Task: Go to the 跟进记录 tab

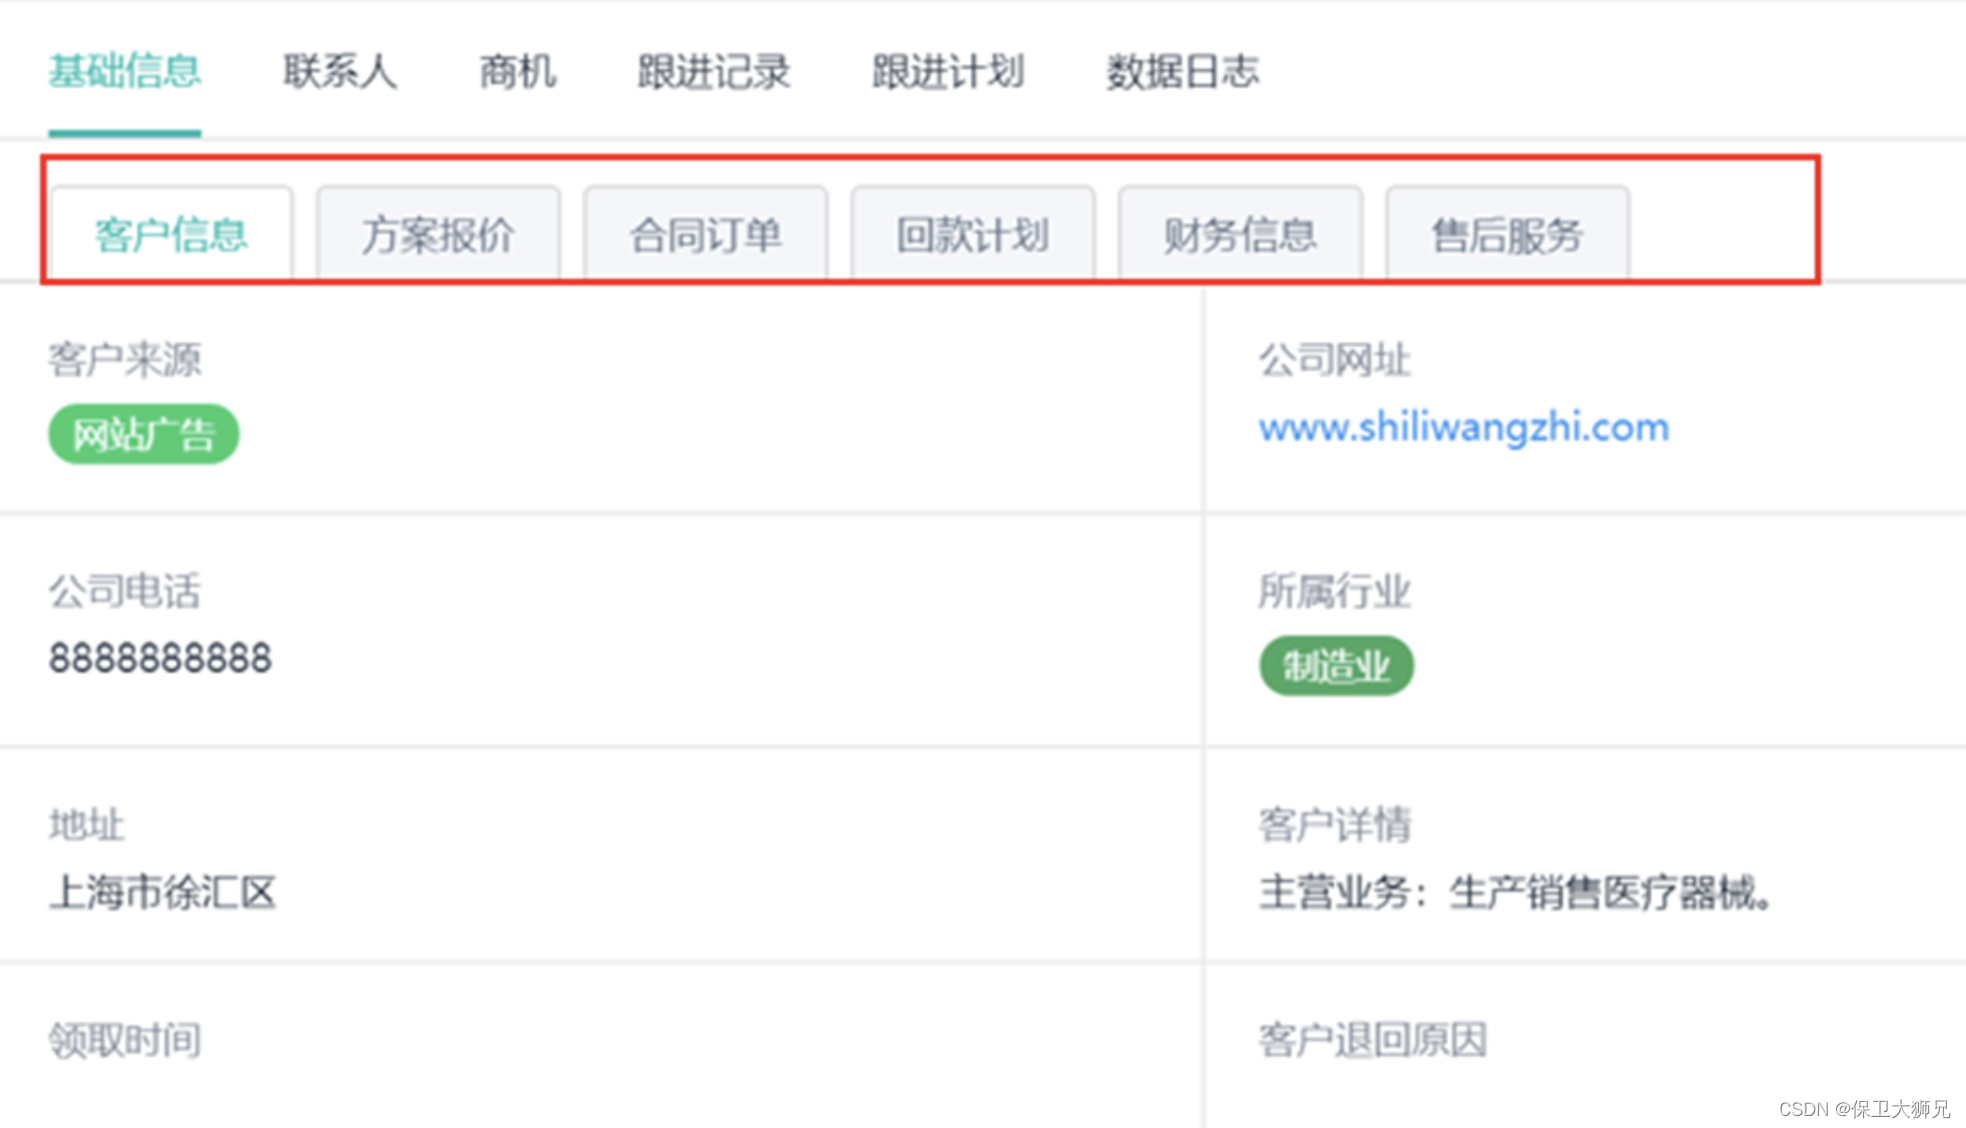Action: [714, 72]
